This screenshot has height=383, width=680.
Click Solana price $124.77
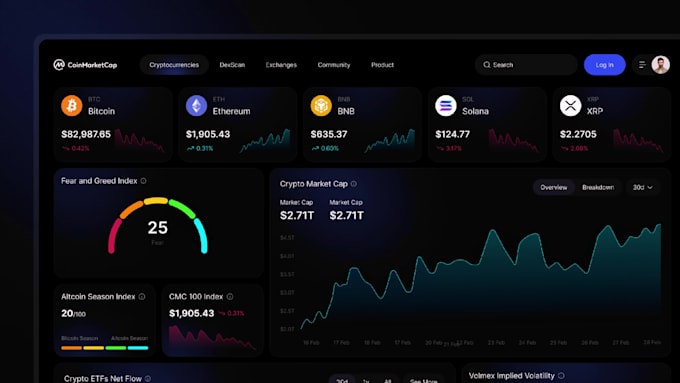click(x=452, y=134)
